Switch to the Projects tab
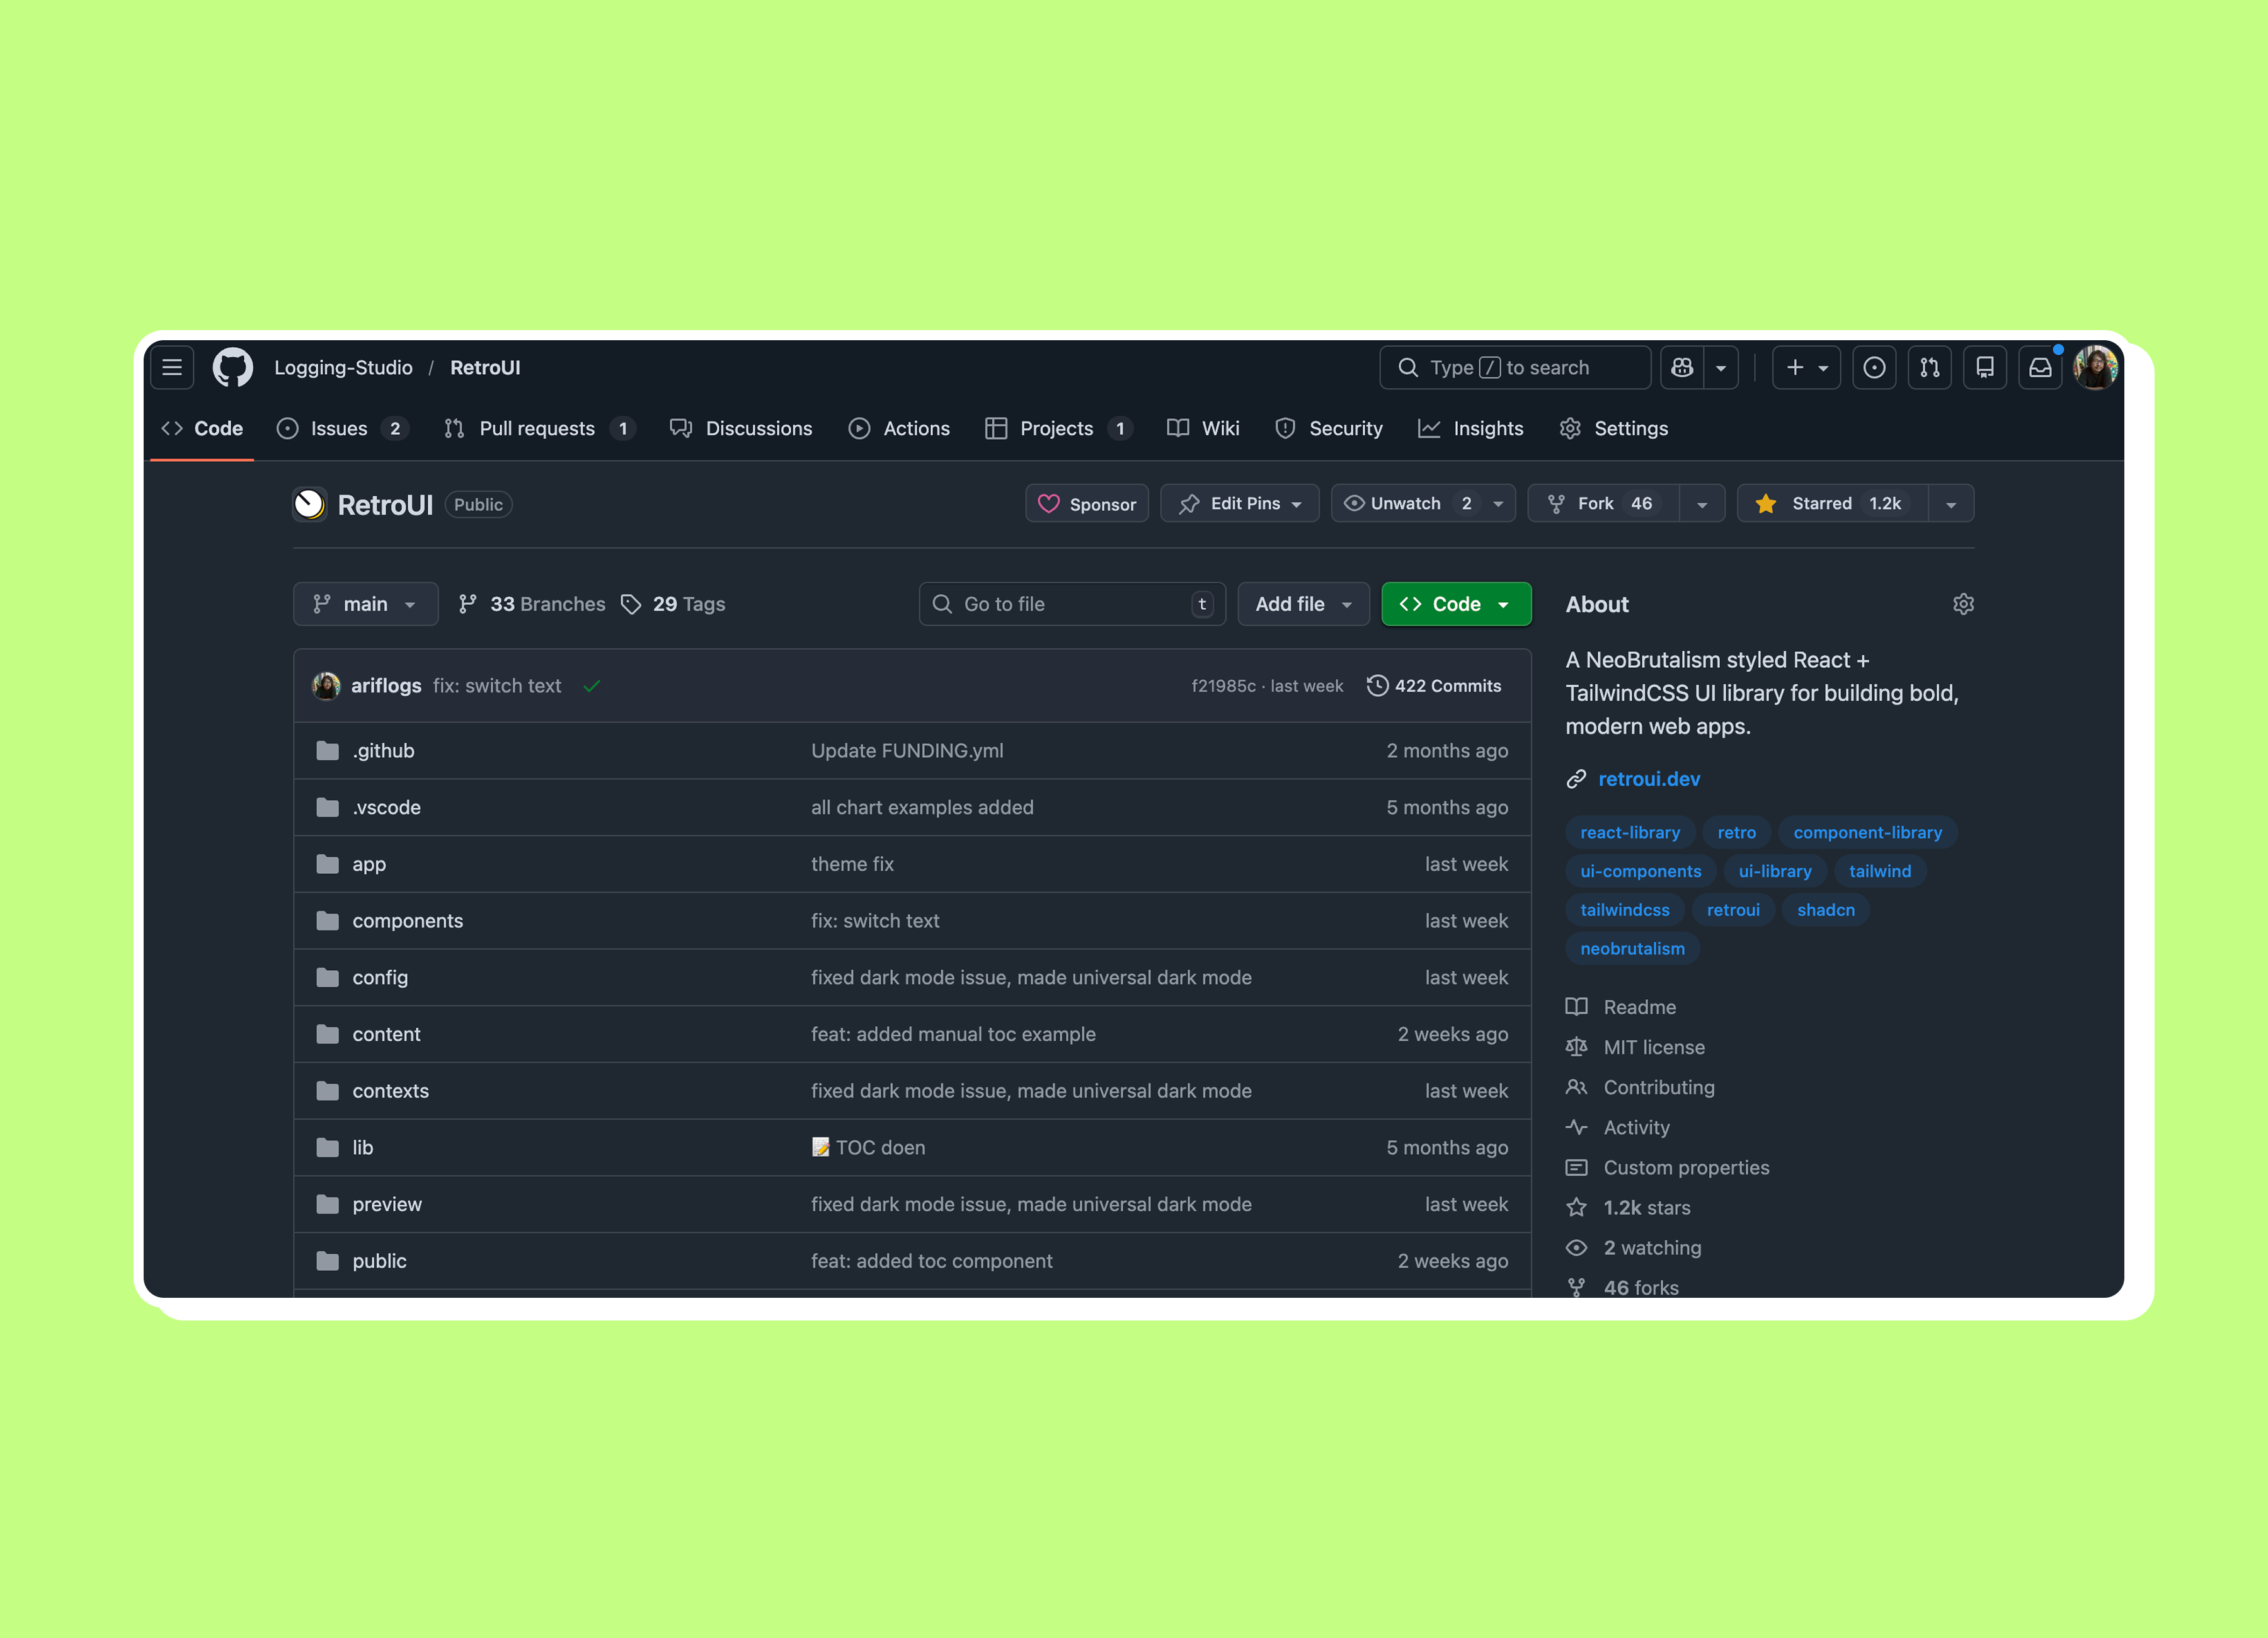Screen dimensions: 2268x1638 [1058, 428]
